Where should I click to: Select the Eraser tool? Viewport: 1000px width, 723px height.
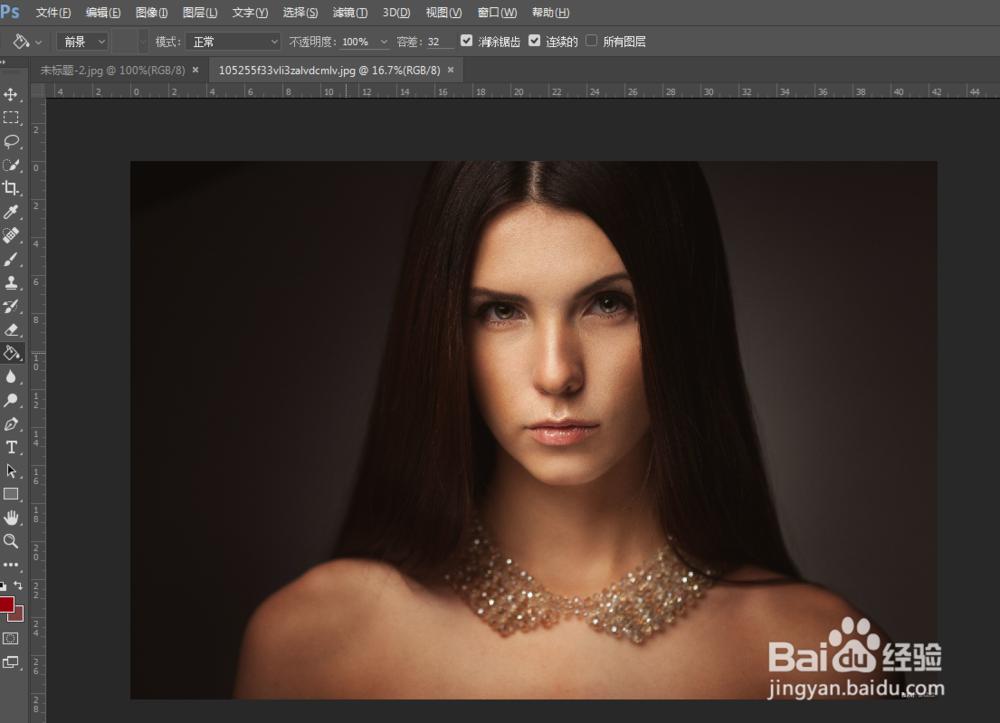pyautogui.click(x=11, y=330)
